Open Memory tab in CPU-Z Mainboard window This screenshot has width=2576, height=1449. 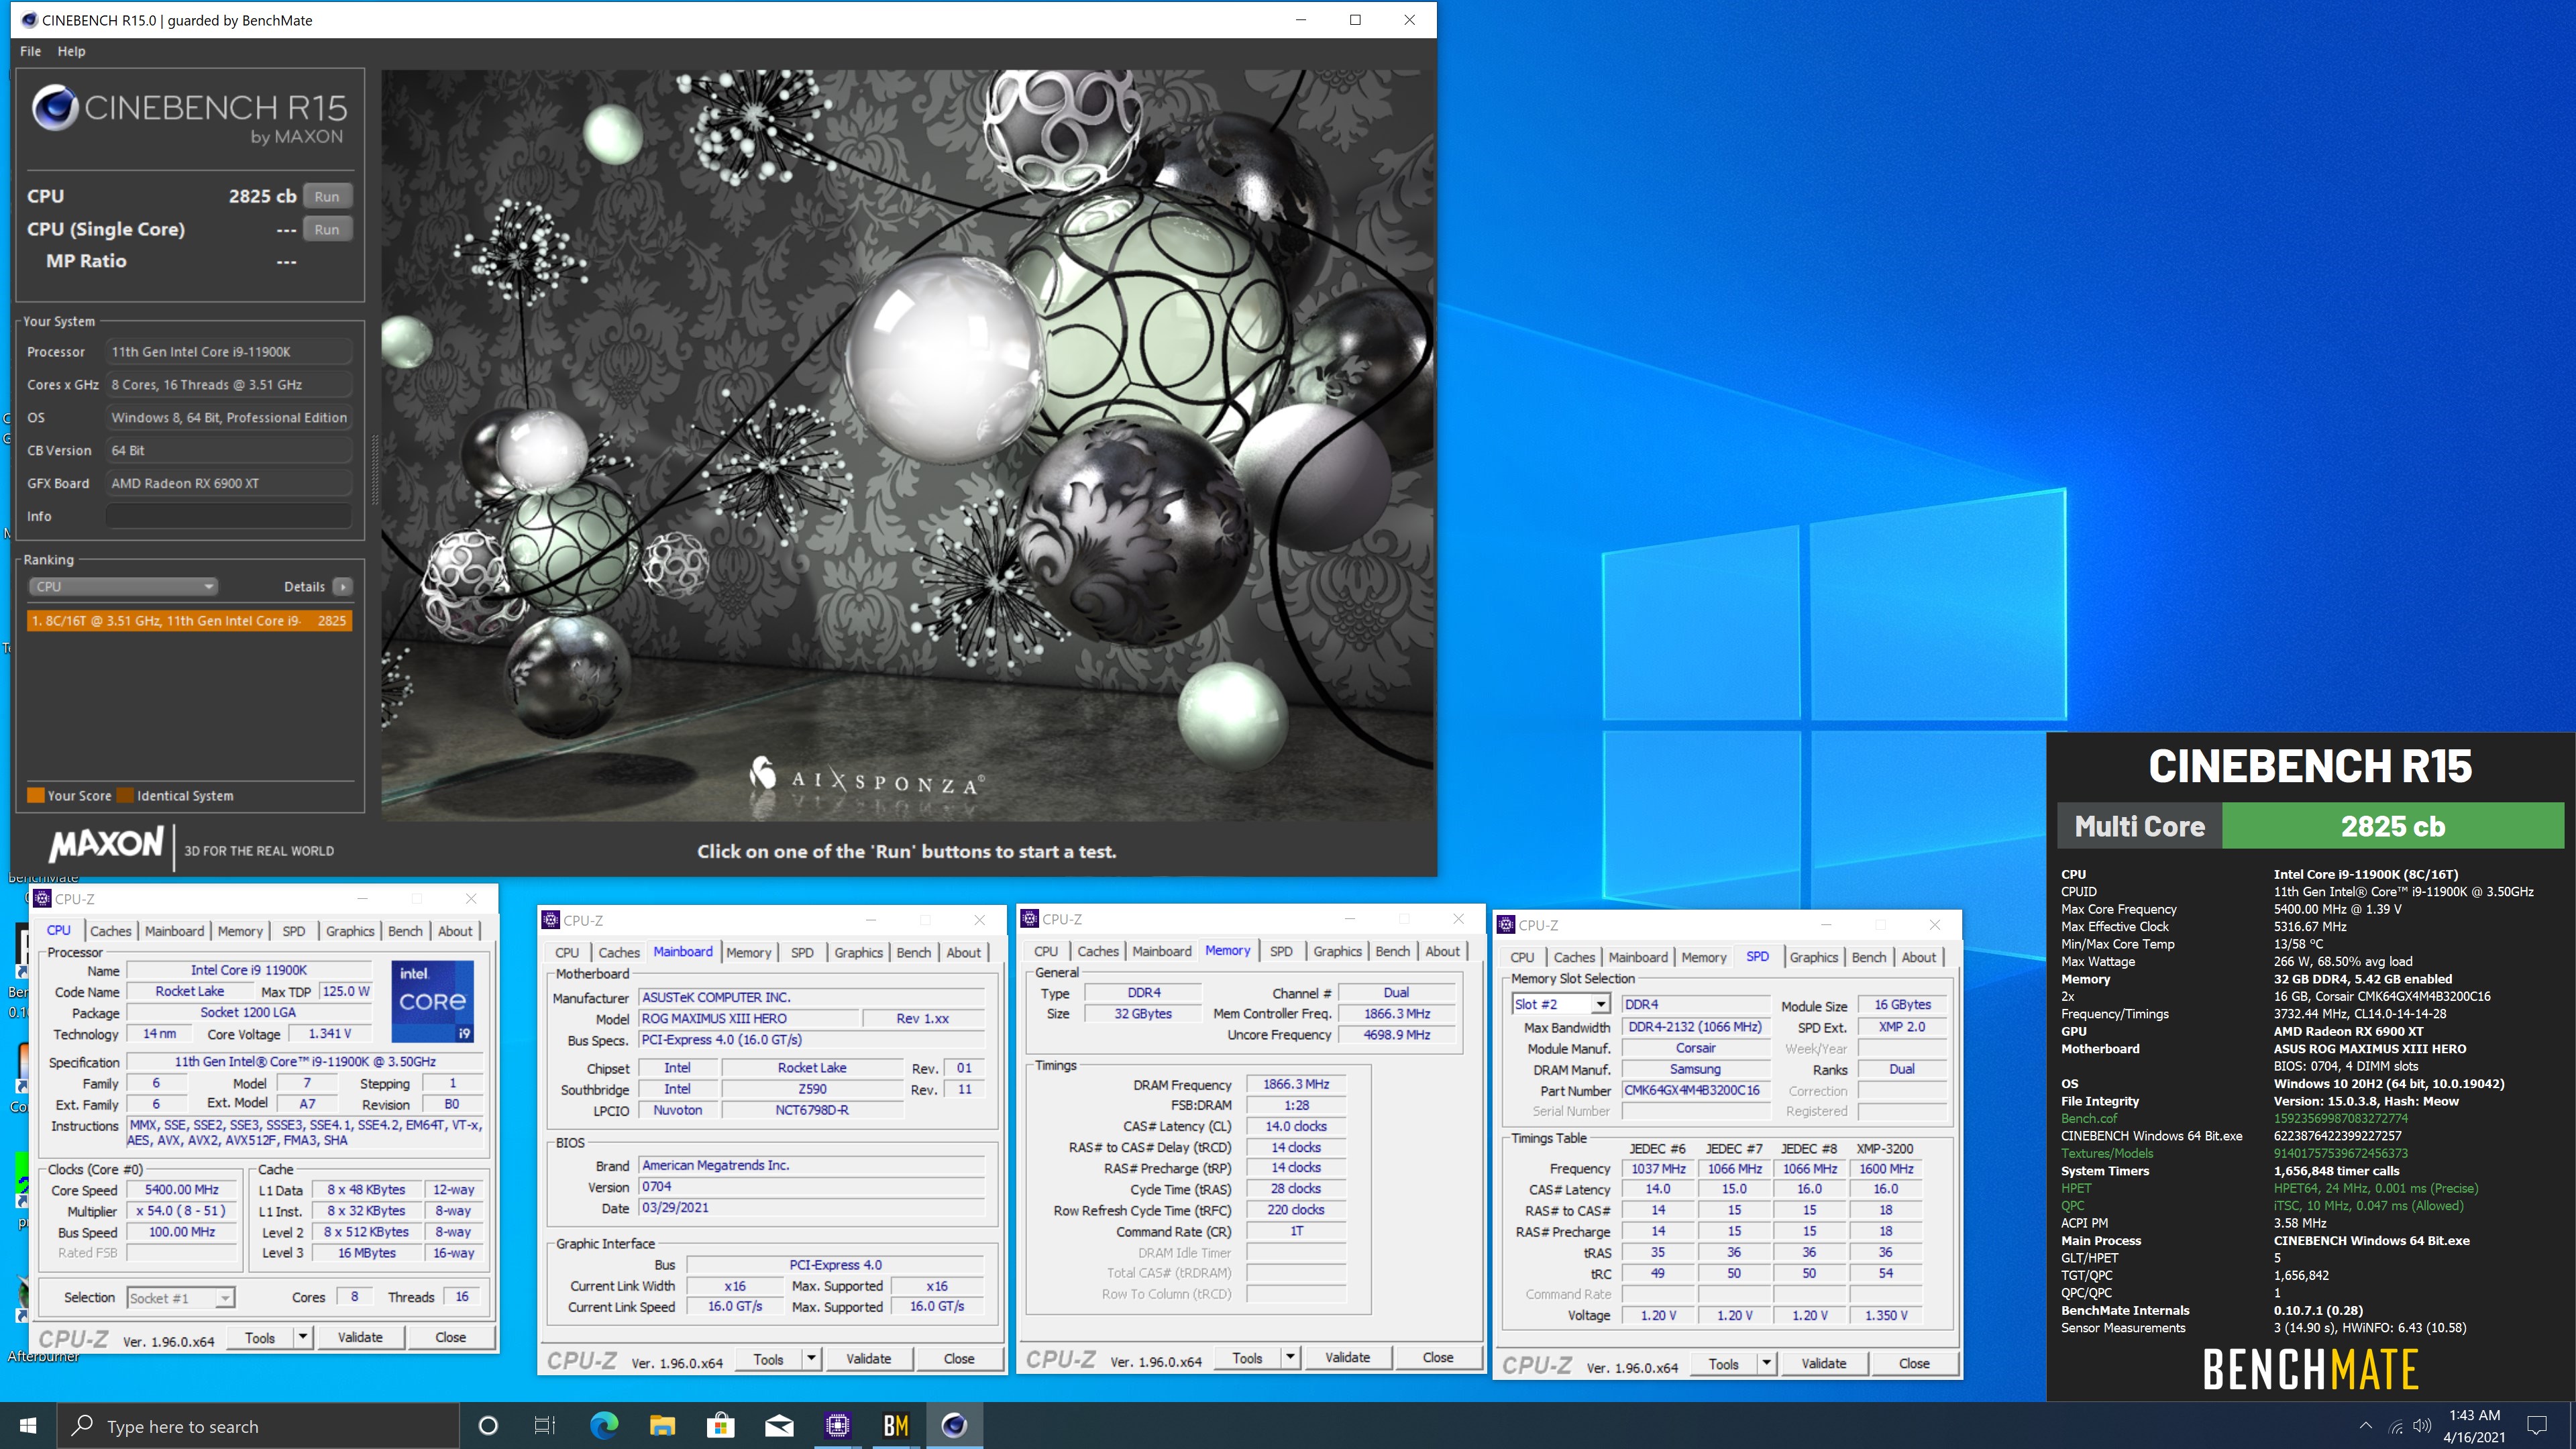tap(748, 952)
